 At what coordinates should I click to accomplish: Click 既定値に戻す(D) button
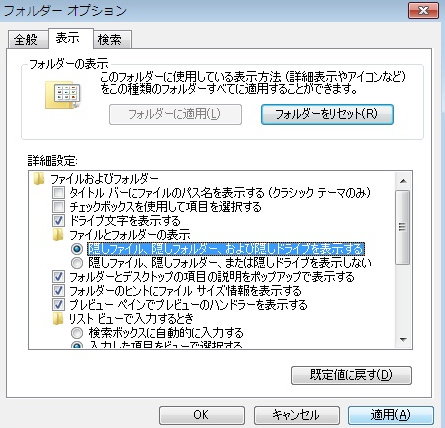pyautogui.click(x=351, y=375)
